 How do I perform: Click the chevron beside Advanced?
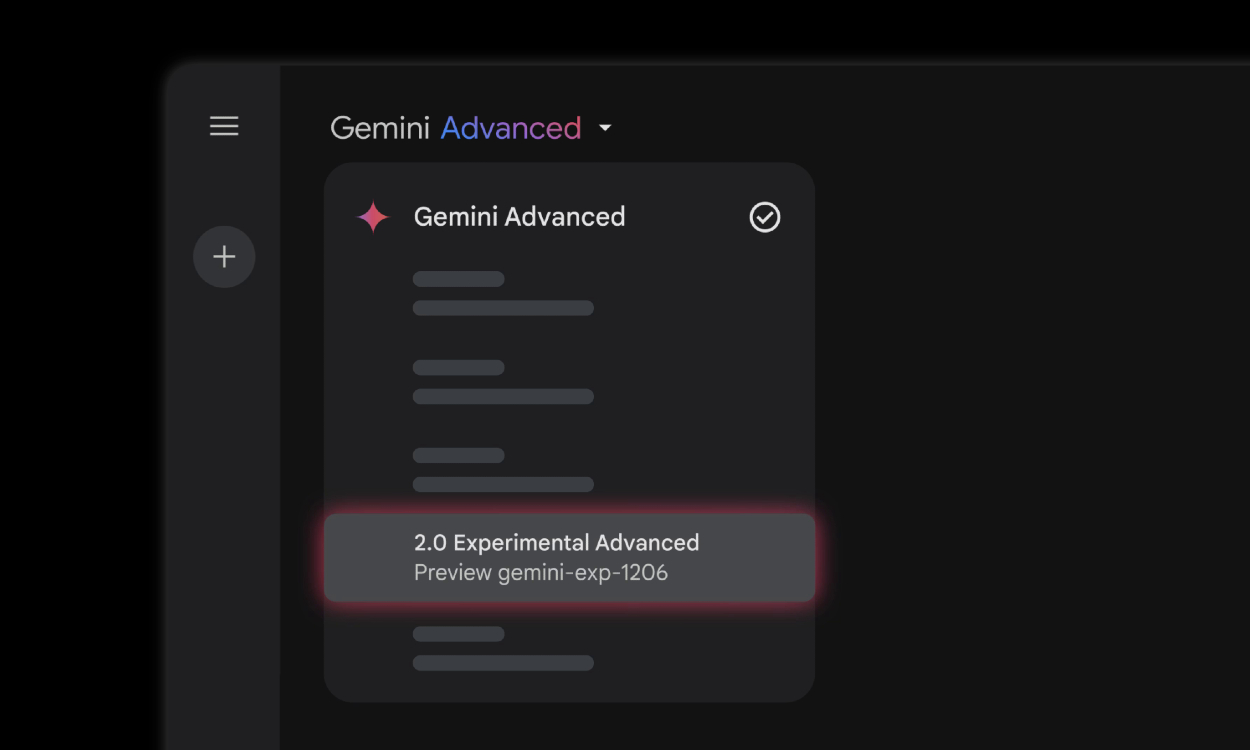click(x=605, y=128)
